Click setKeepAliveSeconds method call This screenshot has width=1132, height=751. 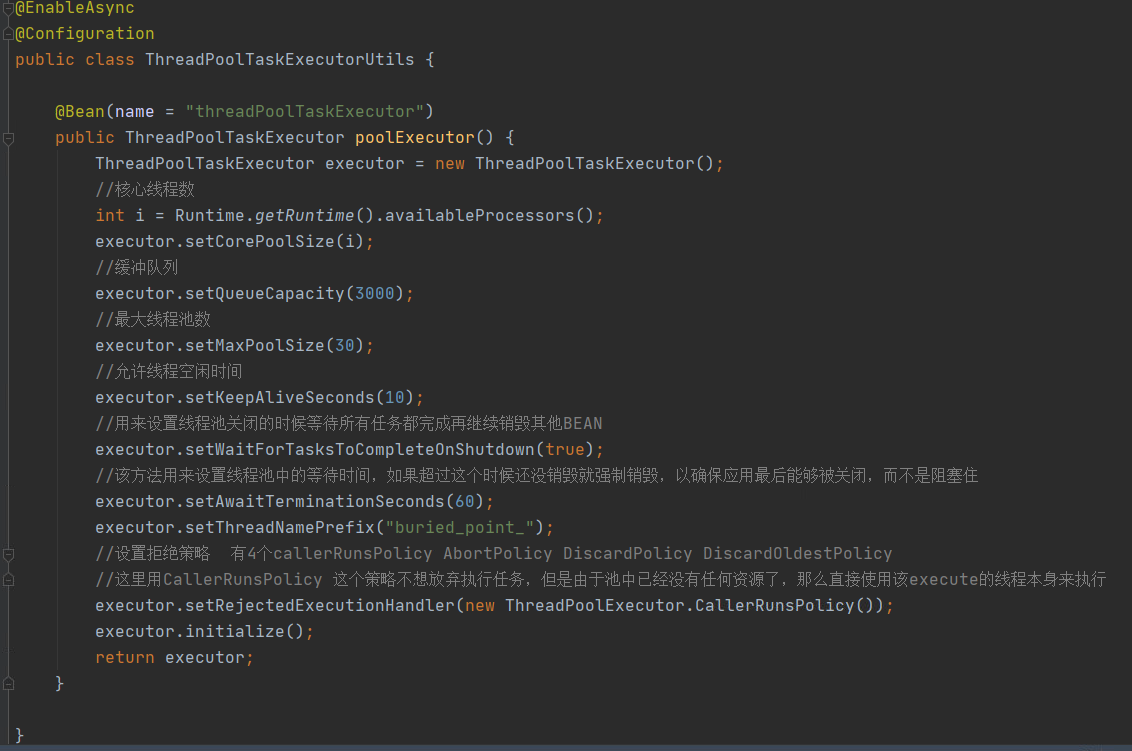coord(278,398)
